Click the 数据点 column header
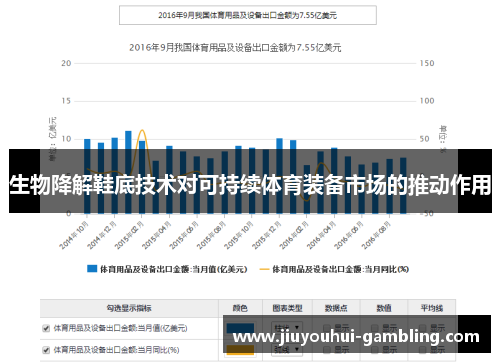This screenshot has width=500, height=362. click(x=336, y=308)
